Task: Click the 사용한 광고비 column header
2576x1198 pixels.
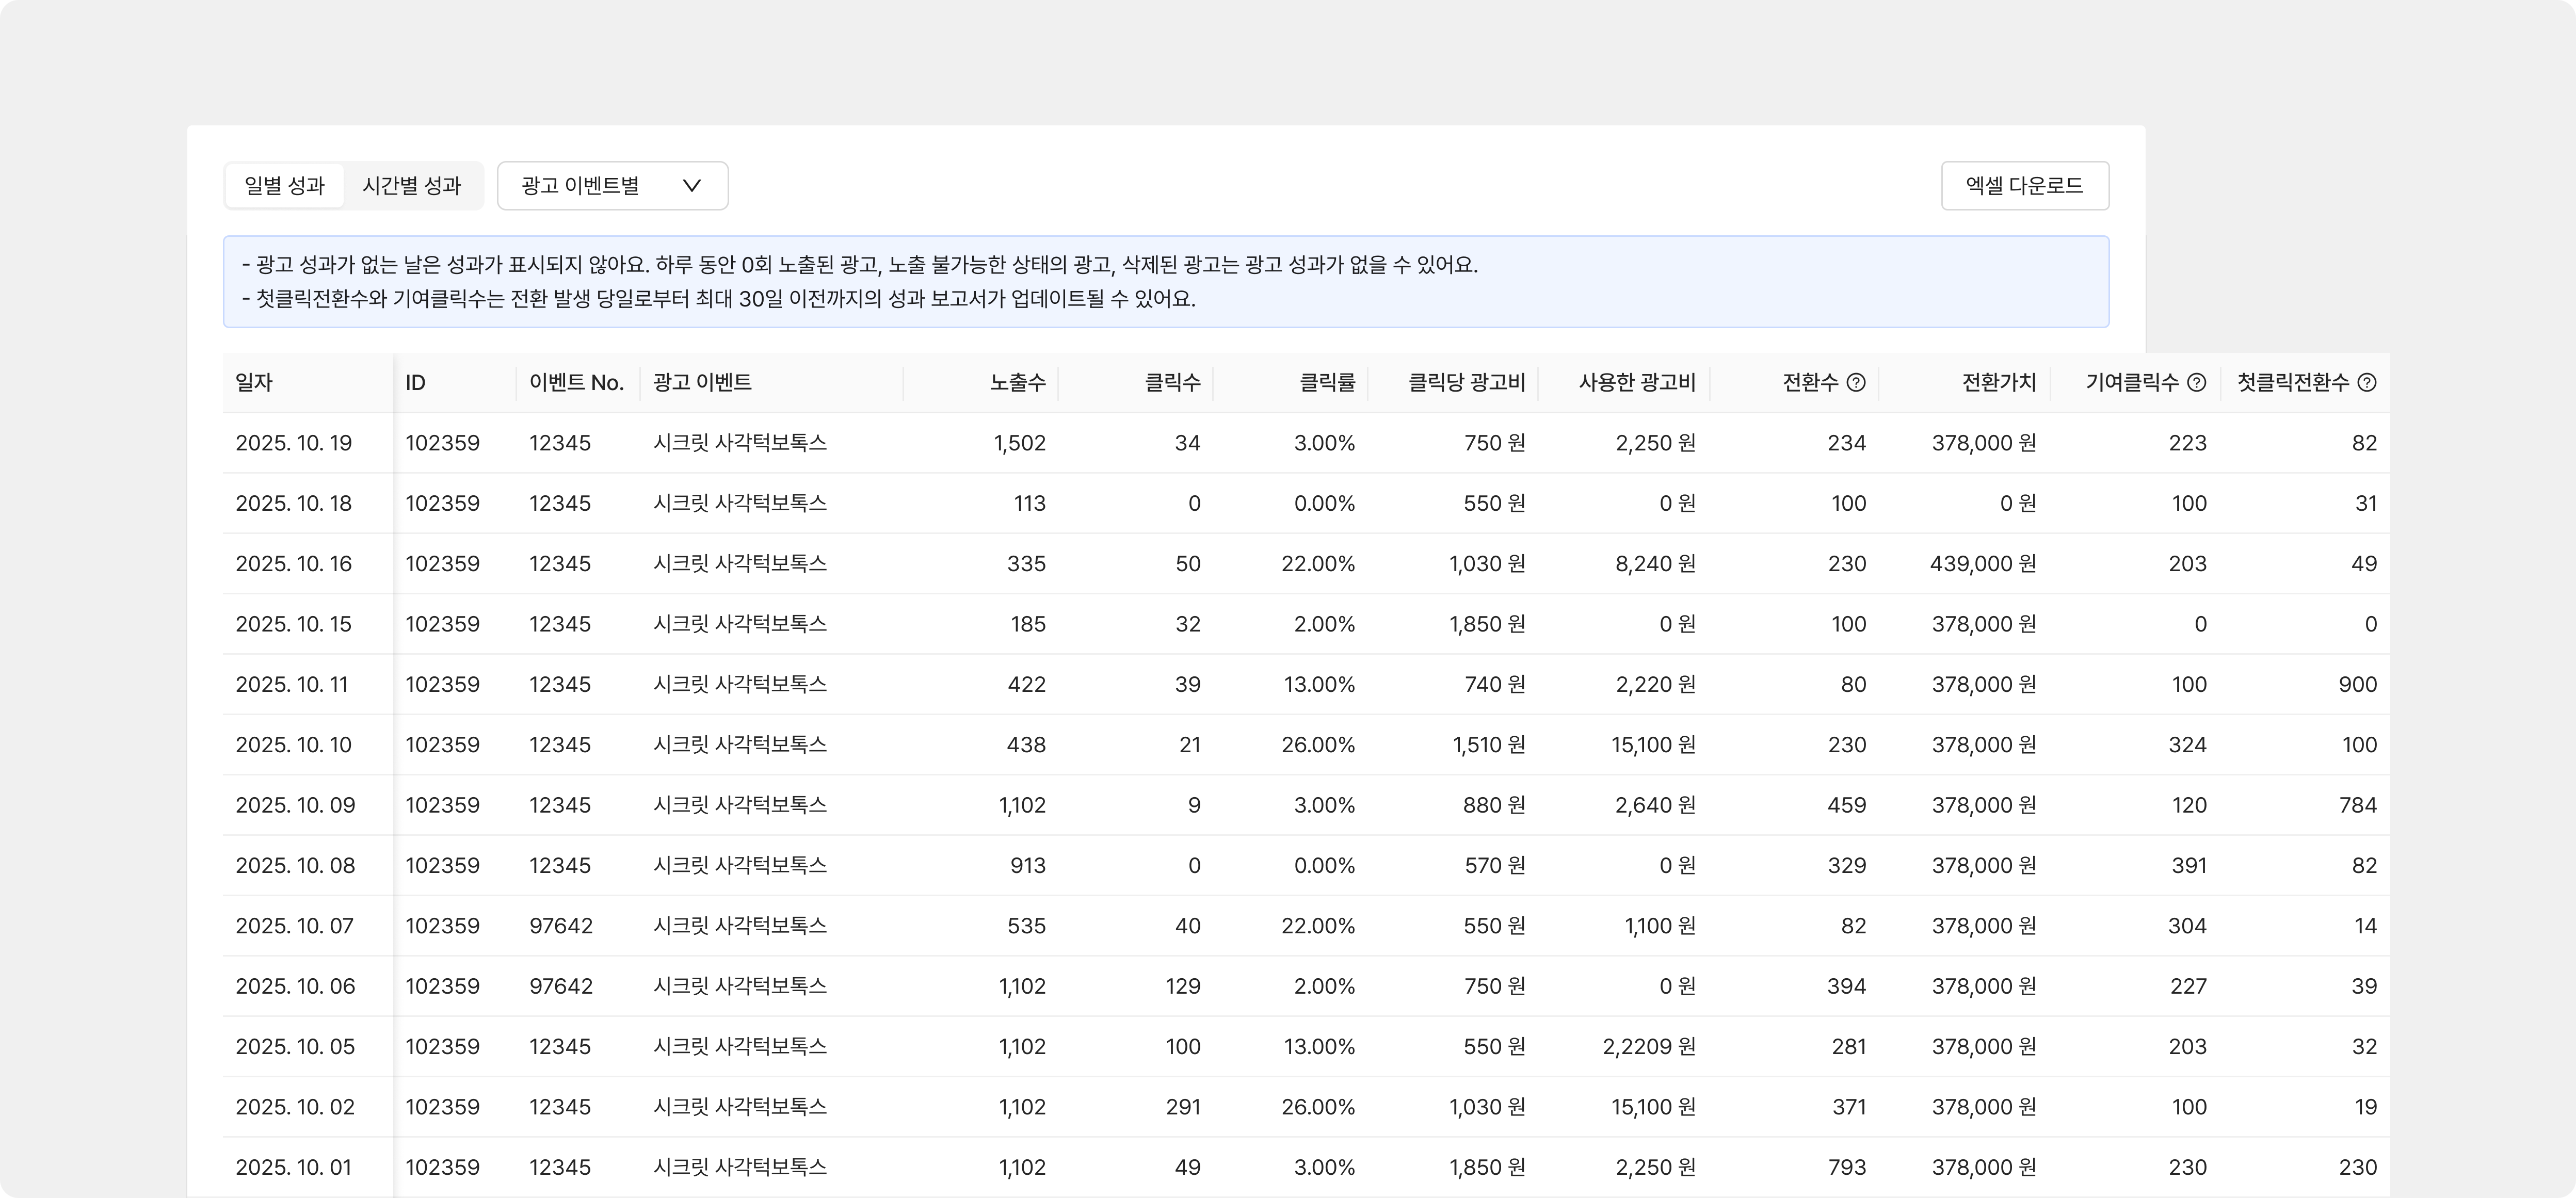Action: tap(1636, 382)
